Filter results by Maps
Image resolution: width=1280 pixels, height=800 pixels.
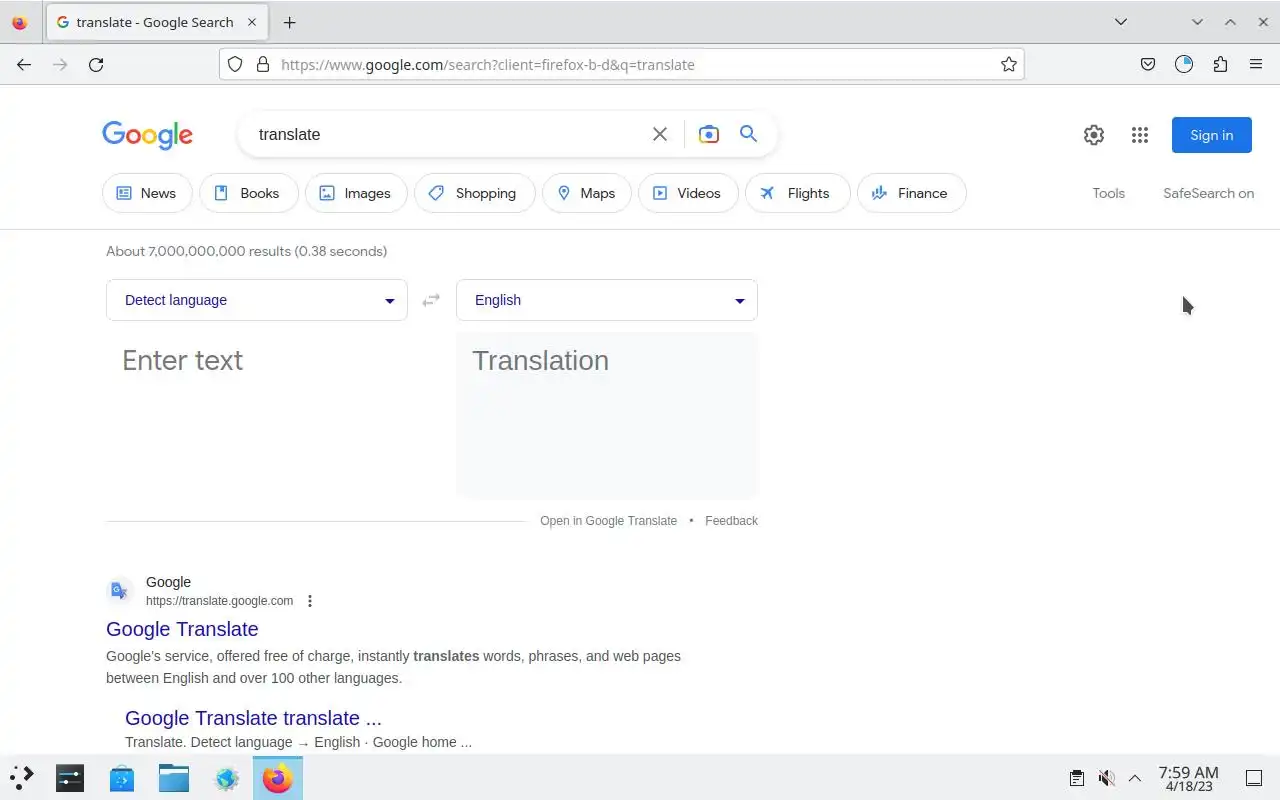point(587,193)
